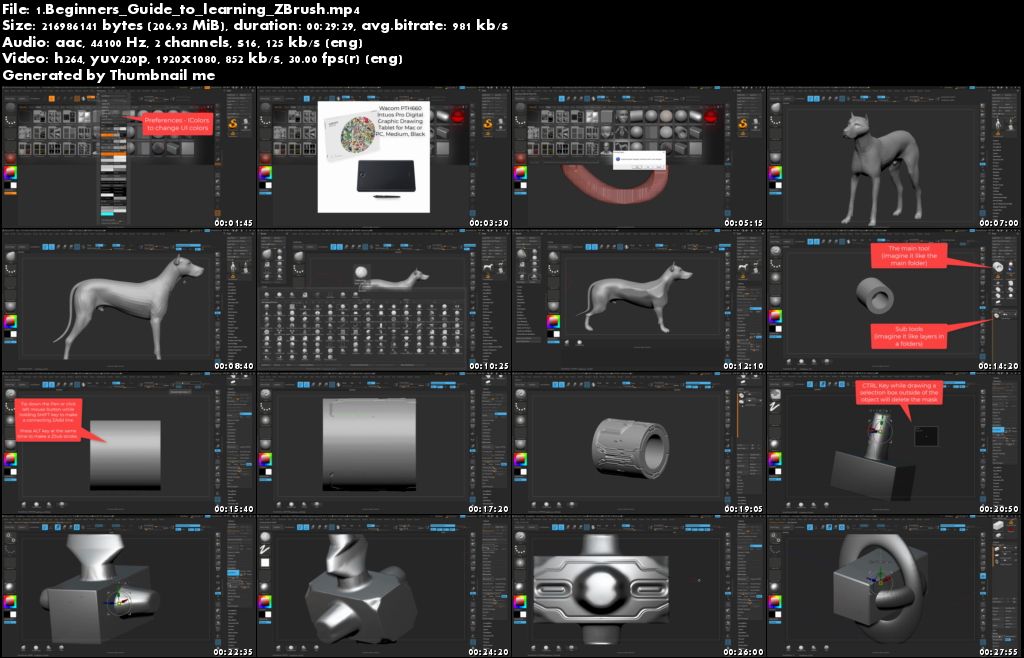Click the subtool thumbnail in 00:14:20 frame
This screenshot has height=658, width=1024.
click(x=997, y=315)
